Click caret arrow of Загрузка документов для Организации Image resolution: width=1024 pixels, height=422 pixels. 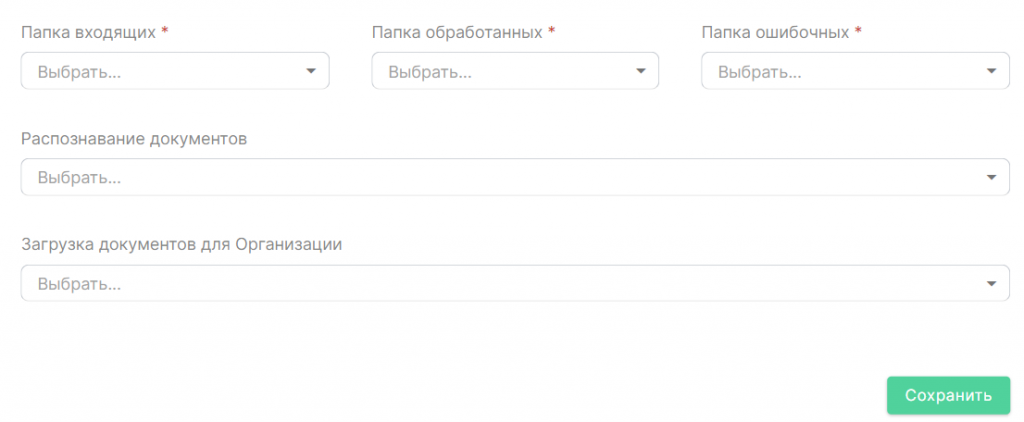(991, 284)
